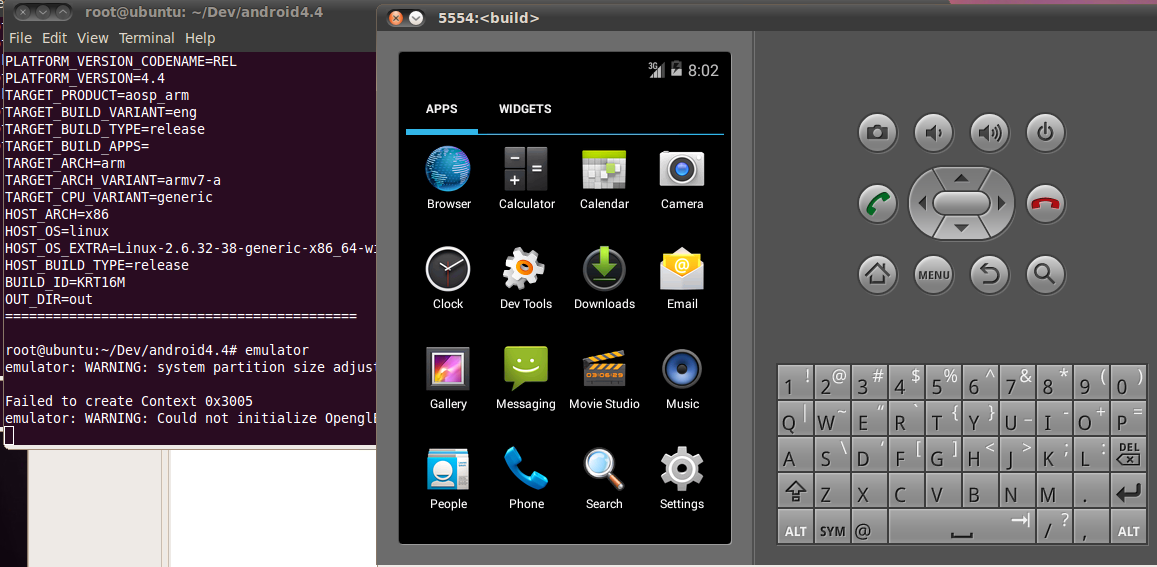Click the emulator MENU button
Image resolution: width=1157 pixels, height=567 pixels.
933,275
